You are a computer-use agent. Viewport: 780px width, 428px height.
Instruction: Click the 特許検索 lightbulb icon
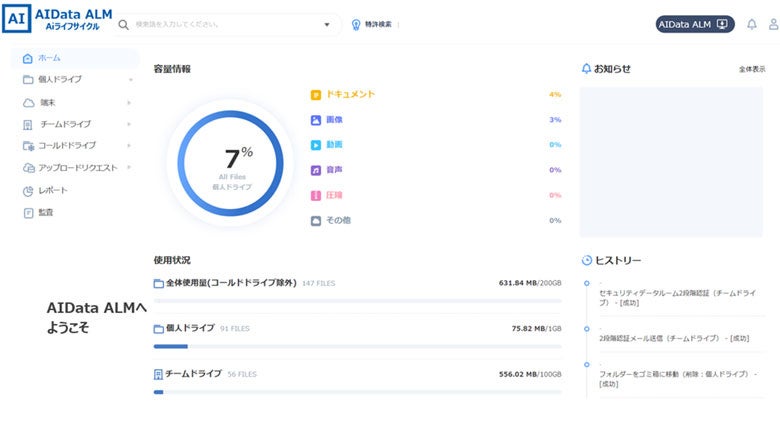click(x=355, y=24)
